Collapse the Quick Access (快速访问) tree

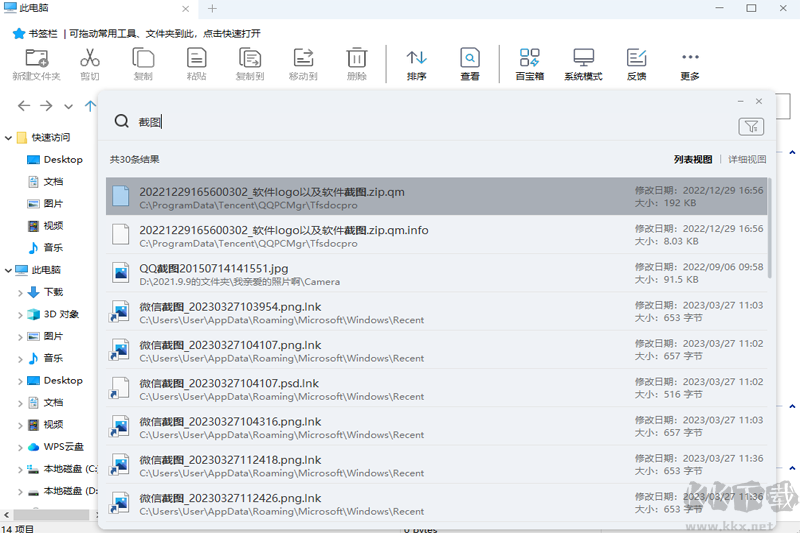pos(9,138)
